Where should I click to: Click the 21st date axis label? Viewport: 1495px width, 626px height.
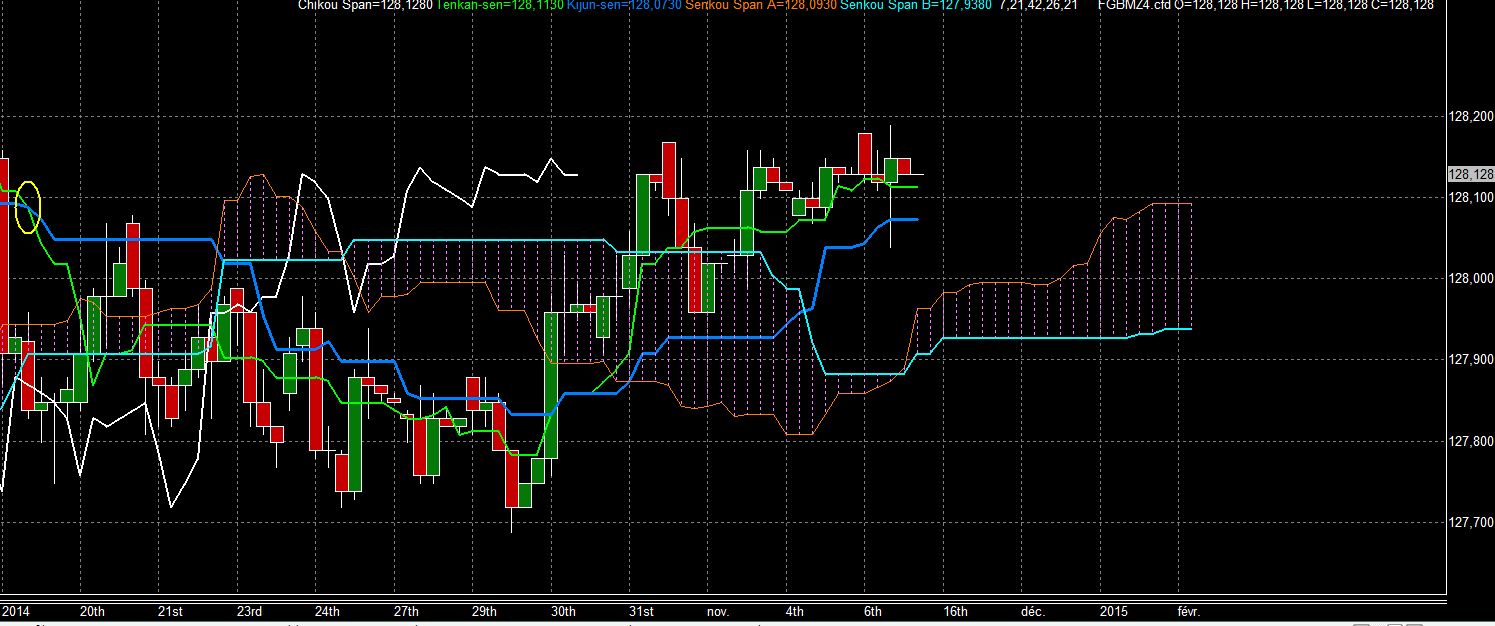170,610
